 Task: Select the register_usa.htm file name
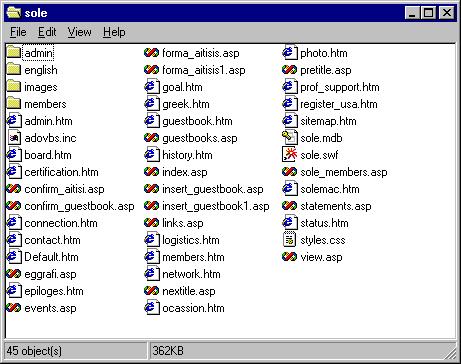point(339,104)
